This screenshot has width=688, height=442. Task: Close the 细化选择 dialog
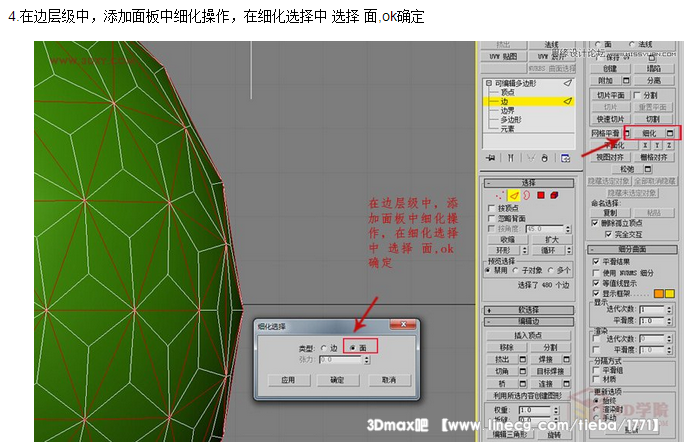tap(404, 324)
